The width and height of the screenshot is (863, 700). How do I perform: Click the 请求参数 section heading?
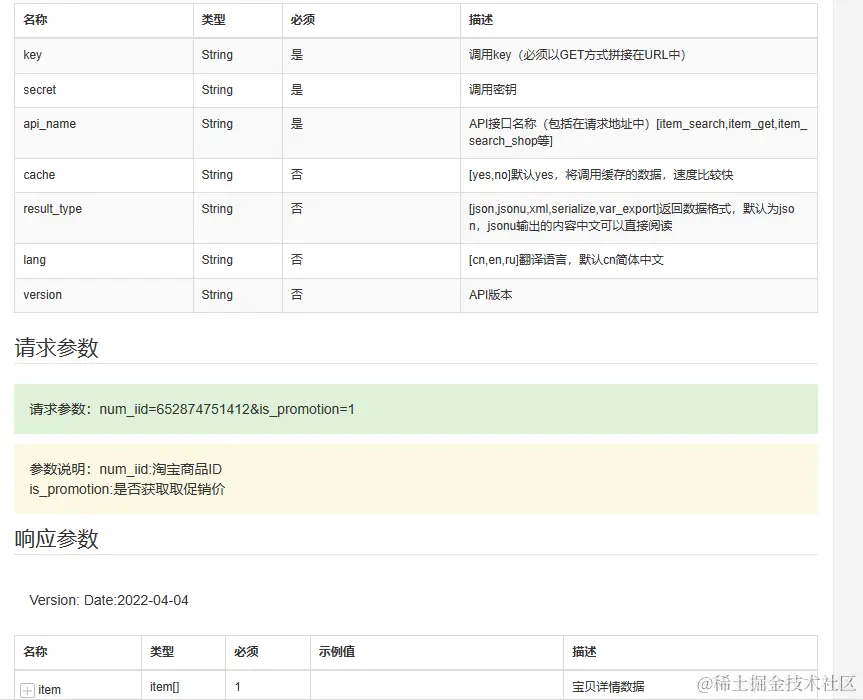57,348
